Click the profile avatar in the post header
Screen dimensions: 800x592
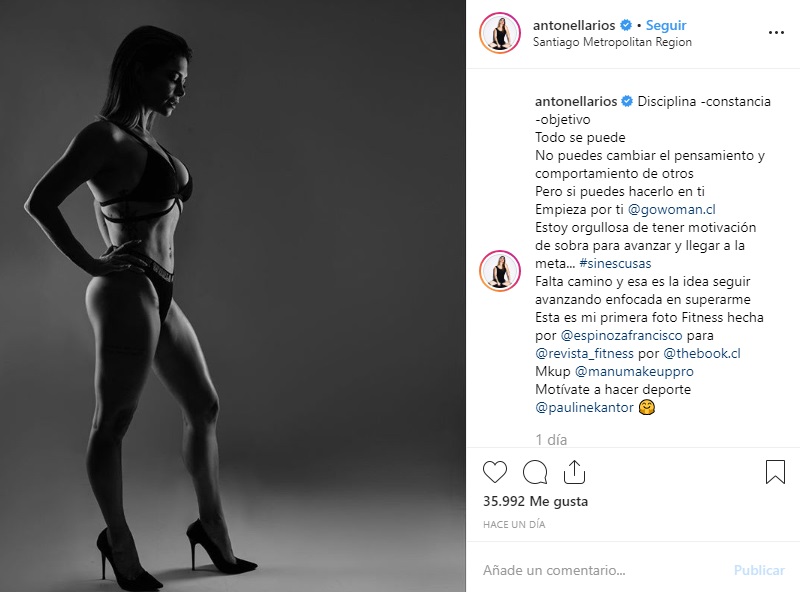(x=500, y=33)
